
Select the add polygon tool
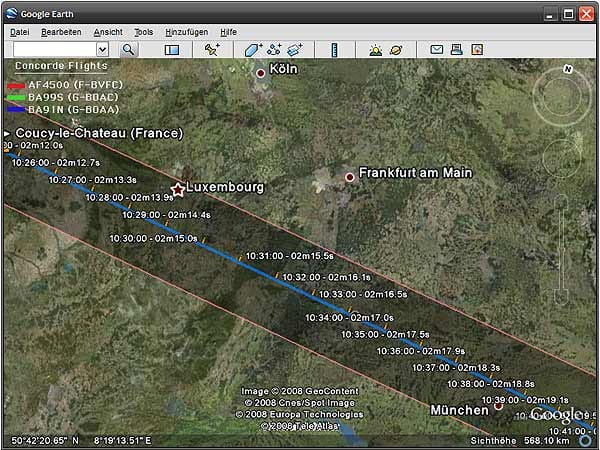[x=253, y=49]
